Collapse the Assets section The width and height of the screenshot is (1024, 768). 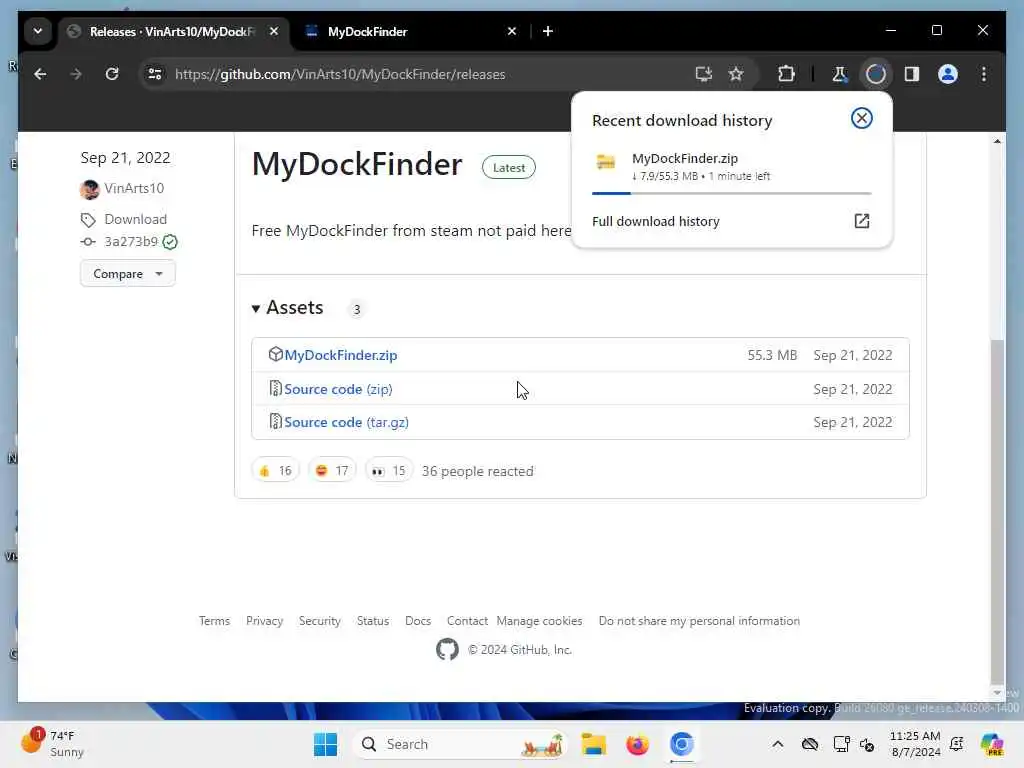point(287,308)
